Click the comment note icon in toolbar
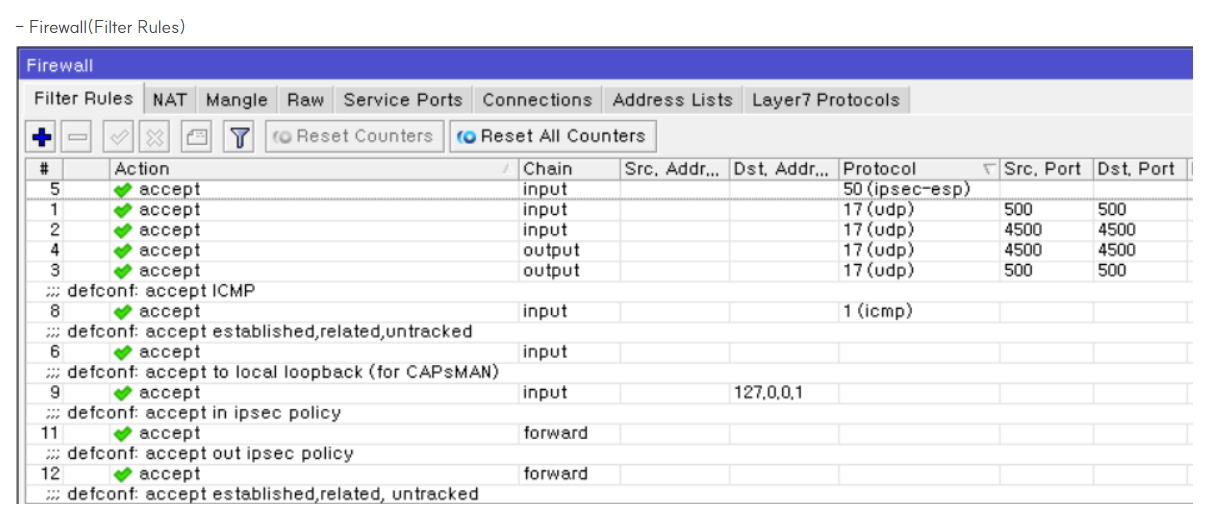Image resolution: width=1207 pixels, height=522 pixels. (198, 137)
